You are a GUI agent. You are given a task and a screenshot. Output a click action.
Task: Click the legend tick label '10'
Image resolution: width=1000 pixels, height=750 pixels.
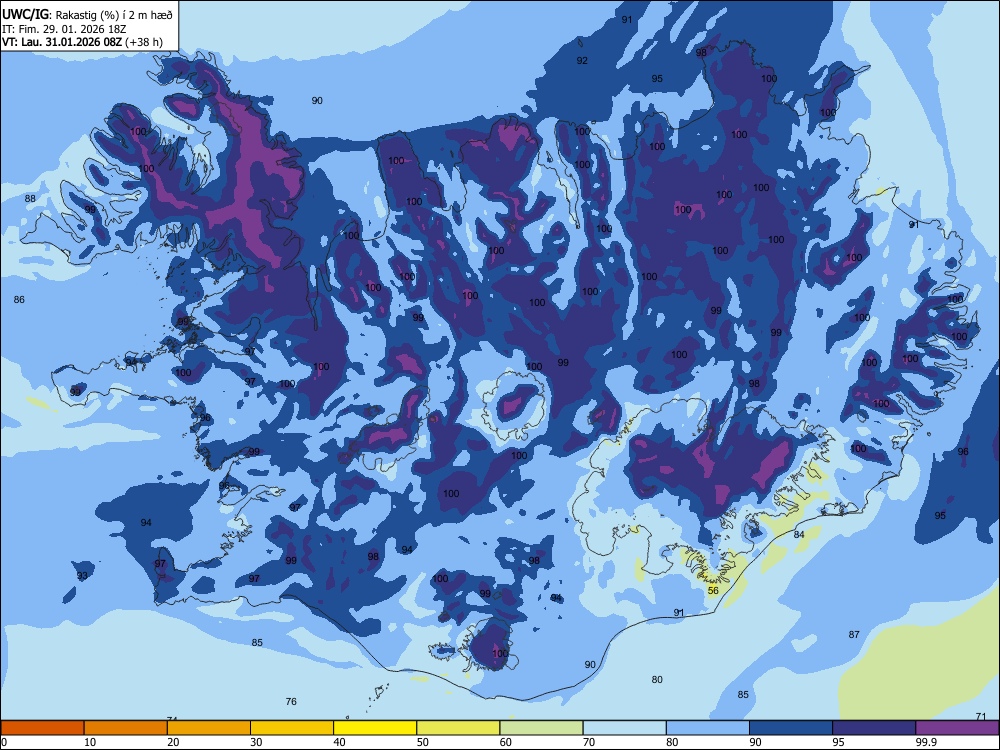90,742
